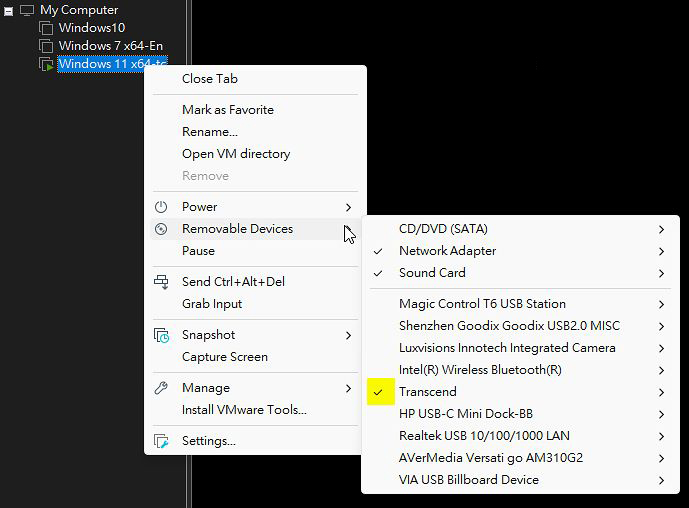Click the Windows 11 x64 VM icon
This screenshot has height=508, width=689.
point(46,64)
